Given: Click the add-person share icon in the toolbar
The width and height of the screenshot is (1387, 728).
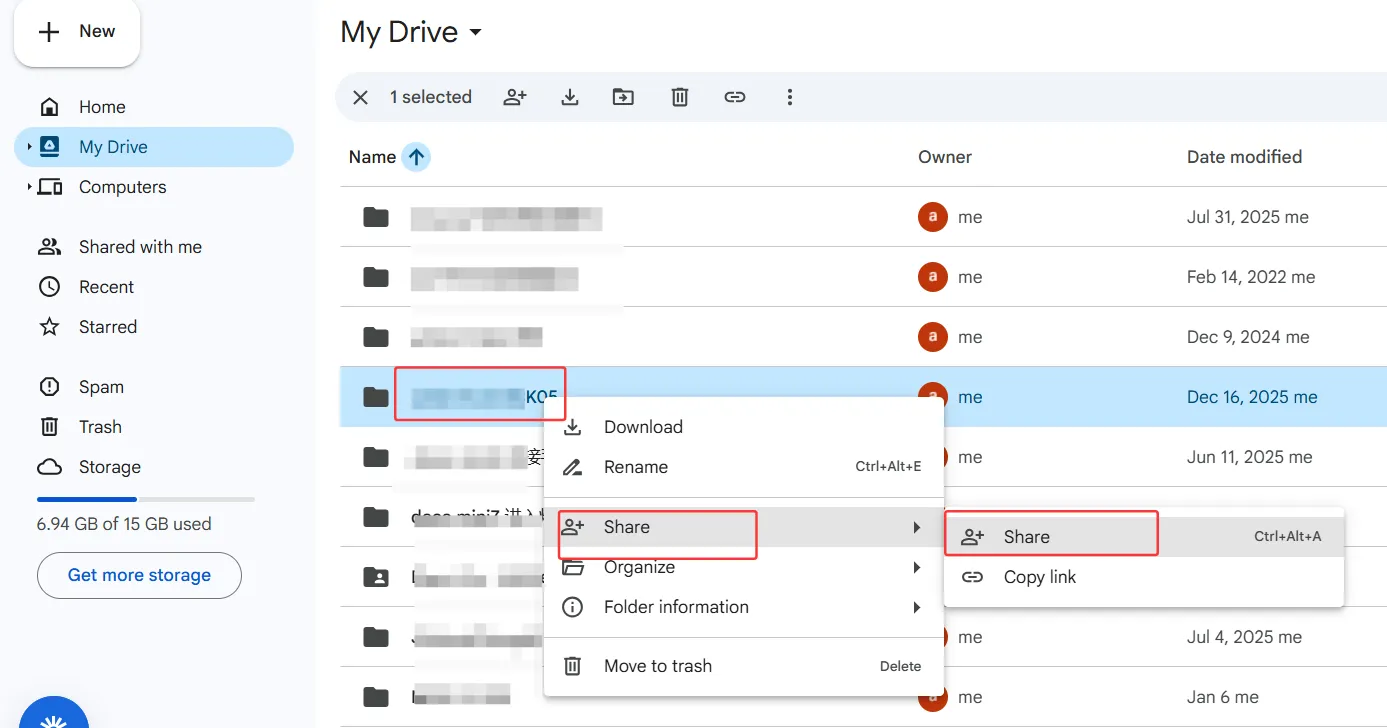Looking at the screenshot, I should [x=515, y=97].
